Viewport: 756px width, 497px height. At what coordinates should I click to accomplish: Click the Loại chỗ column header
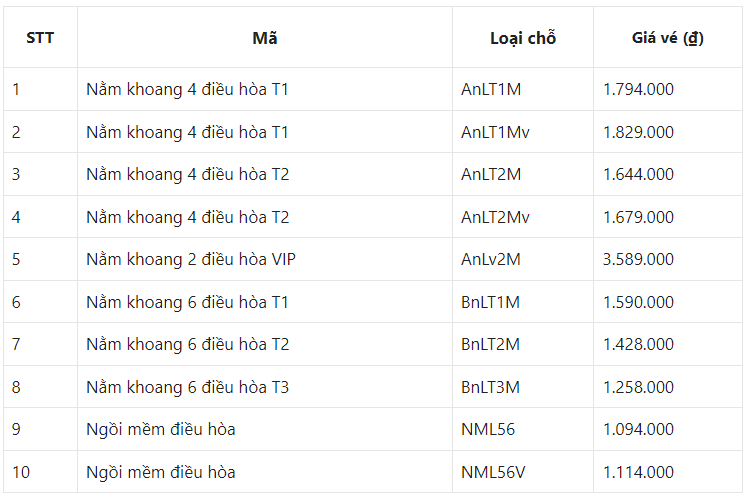522,38
